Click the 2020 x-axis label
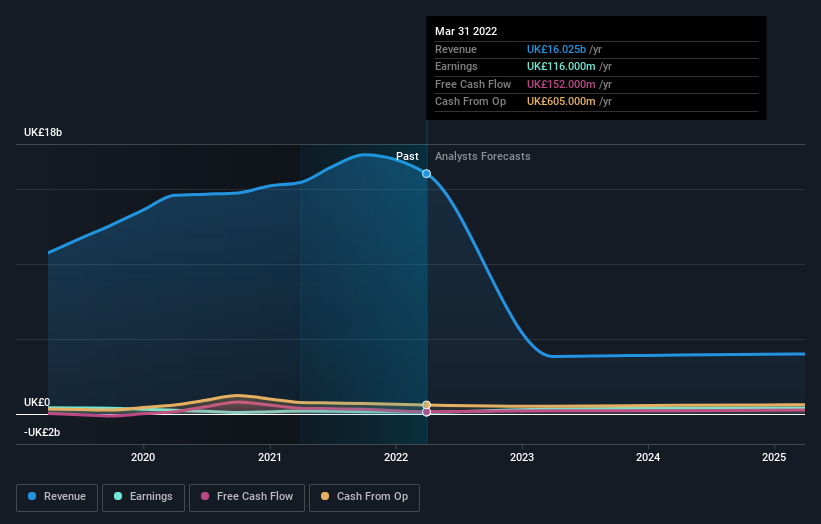Viewport: 821px width, 524px height. (x=143, y=457)
